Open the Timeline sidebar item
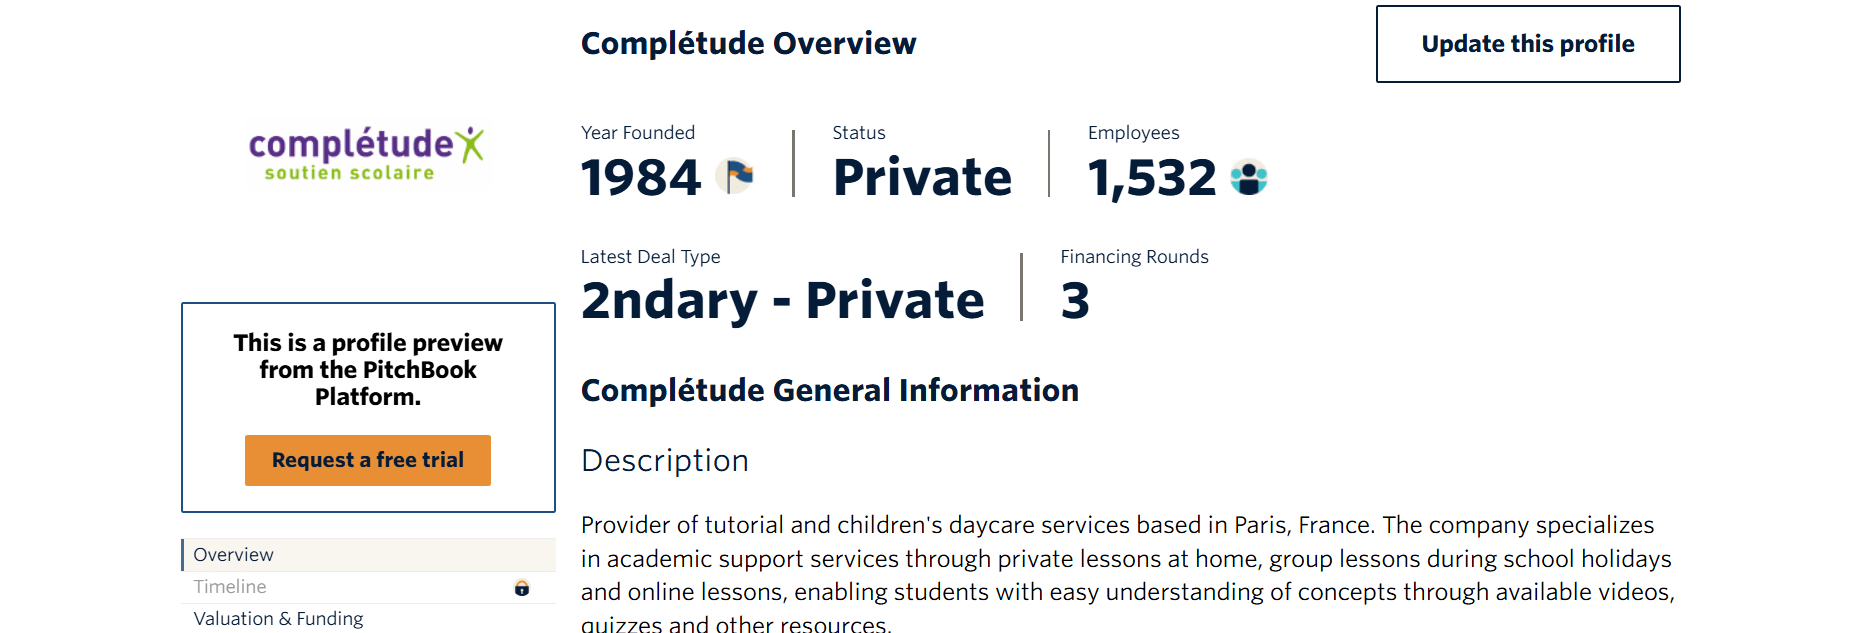The height and width of the screenshot is (633, 1867). pos(230,587)
